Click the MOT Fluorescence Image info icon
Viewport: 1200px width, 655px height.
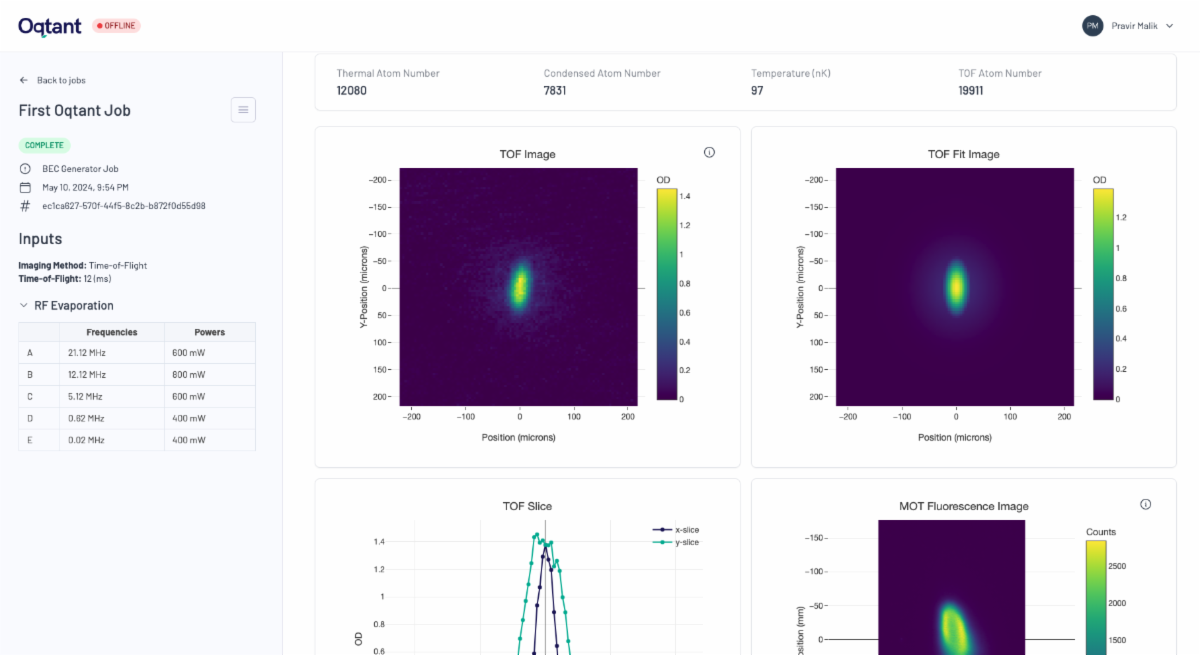1145,505
